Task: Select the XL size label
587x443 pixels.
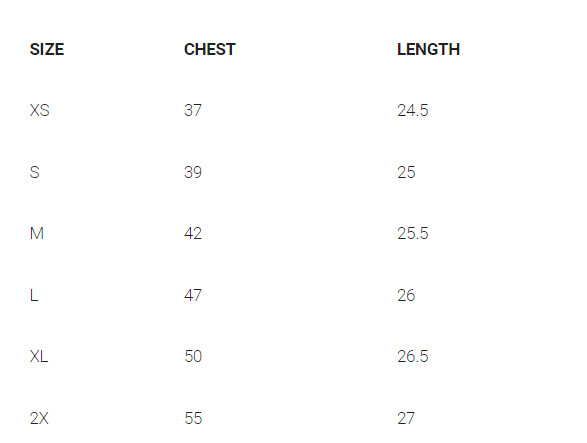Action: pyautogui.click(x=39, y=356)
